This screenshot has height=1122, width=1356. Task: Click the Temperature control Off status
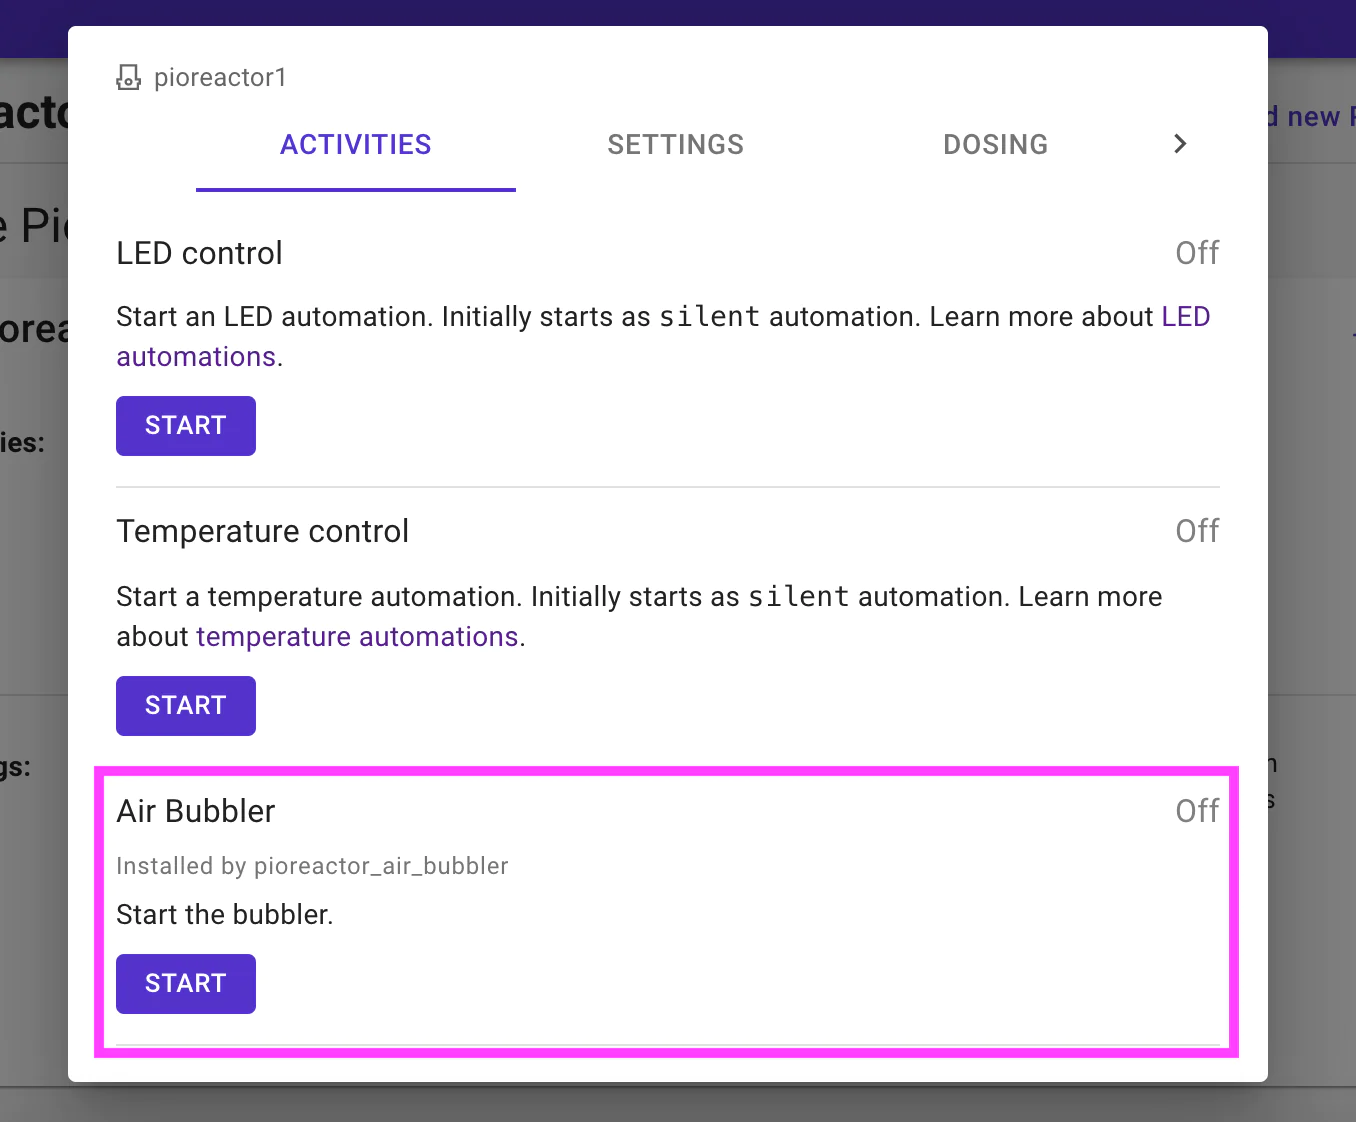(1197, 531)
